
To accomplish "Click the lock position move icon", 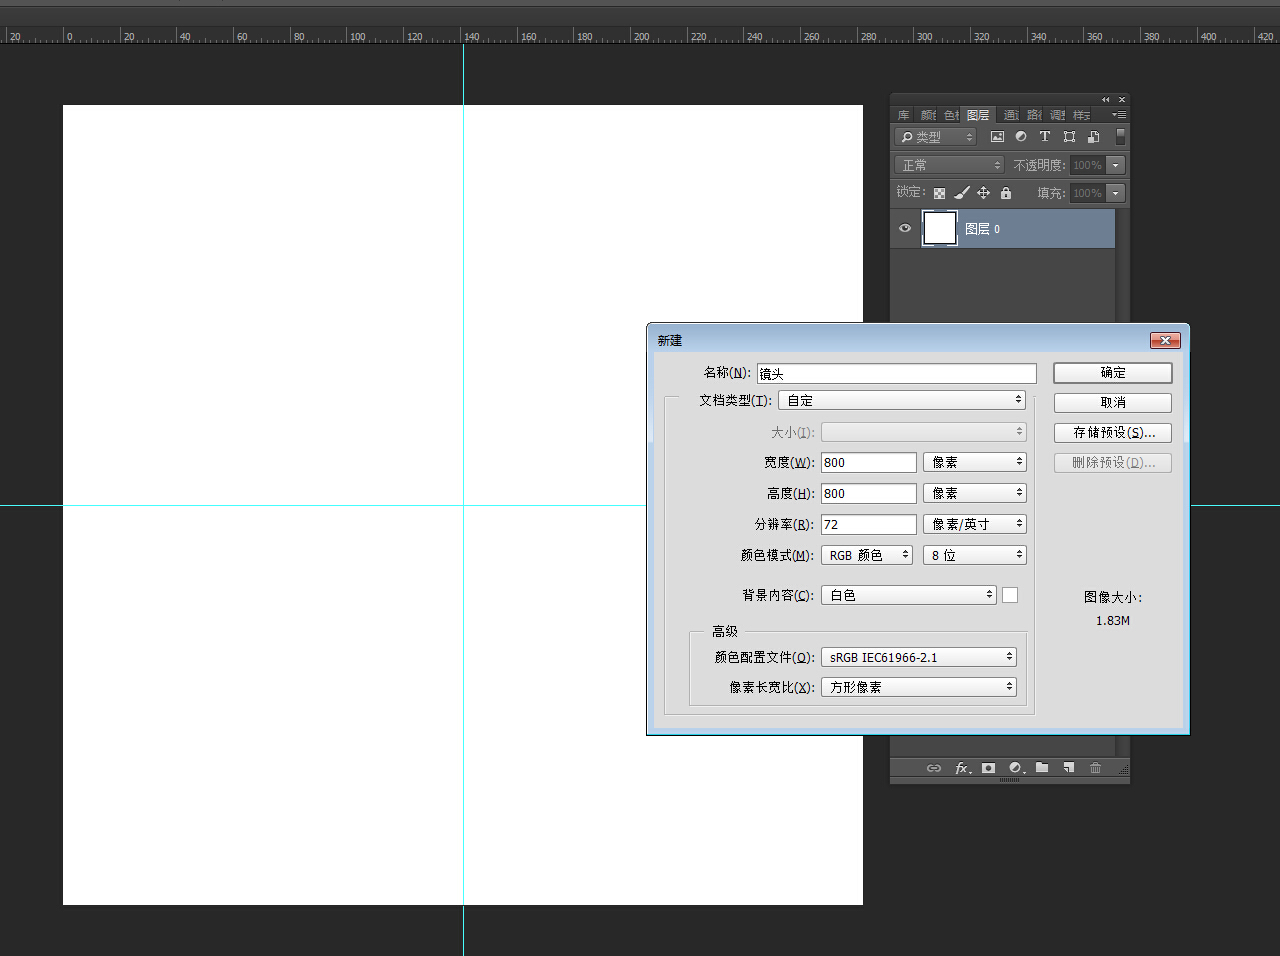I will pos(983,193).
